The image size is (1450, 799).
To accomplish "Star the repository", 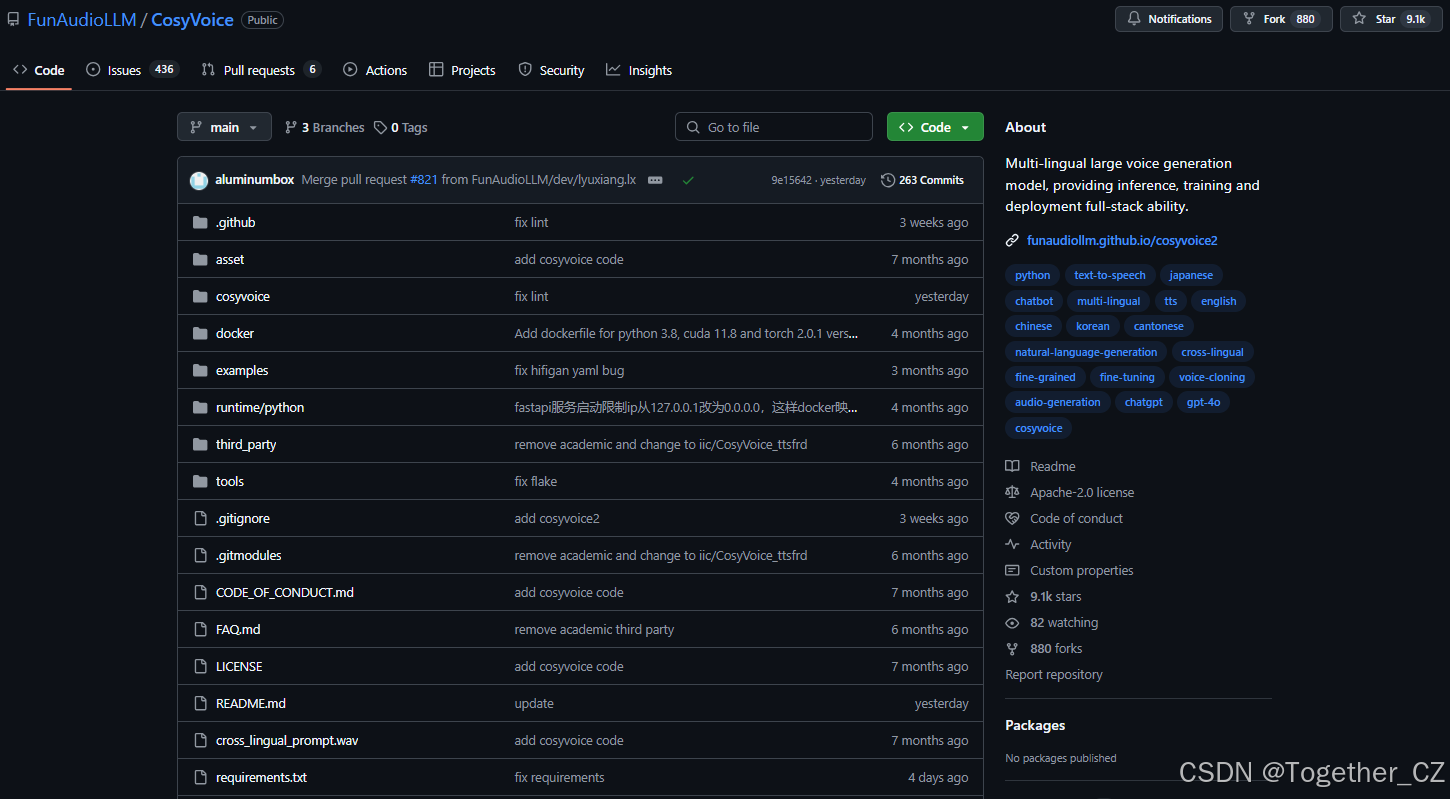I will coord(1393,19).
